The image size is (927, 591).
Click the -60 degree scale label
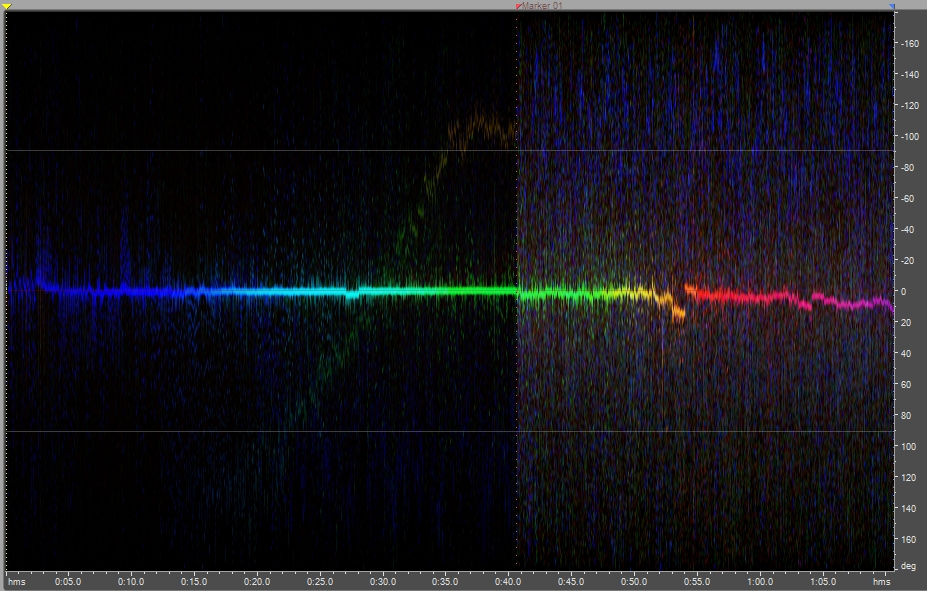point(908,199)
